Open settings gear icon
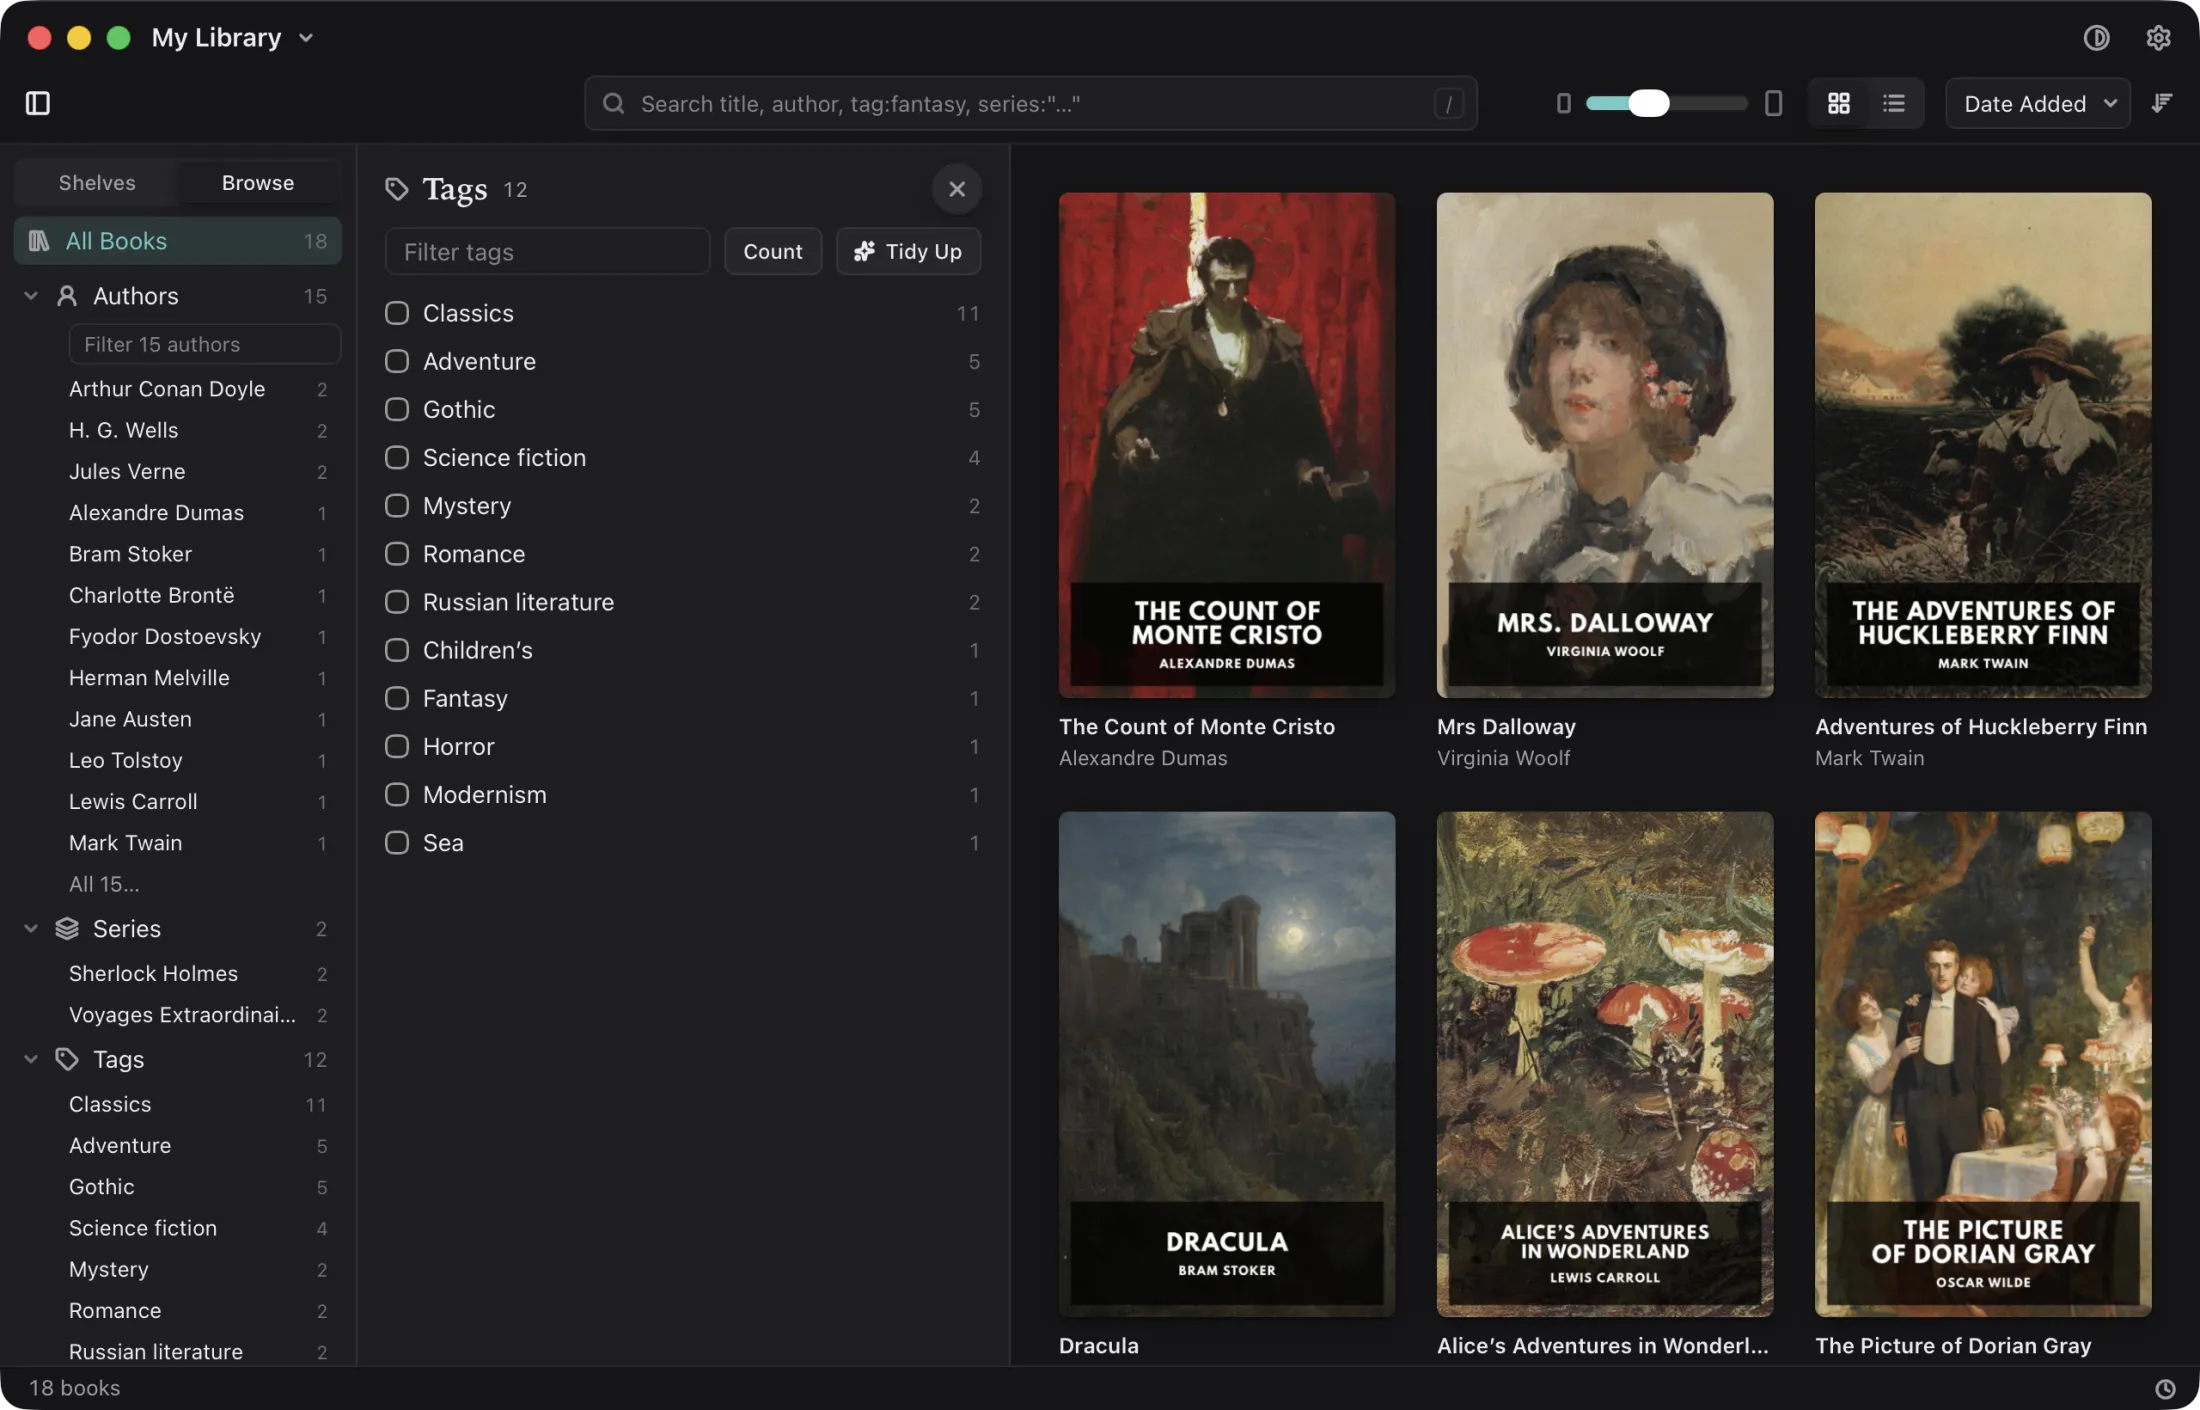The image size is (2200, 1410). coord(2158,38)
